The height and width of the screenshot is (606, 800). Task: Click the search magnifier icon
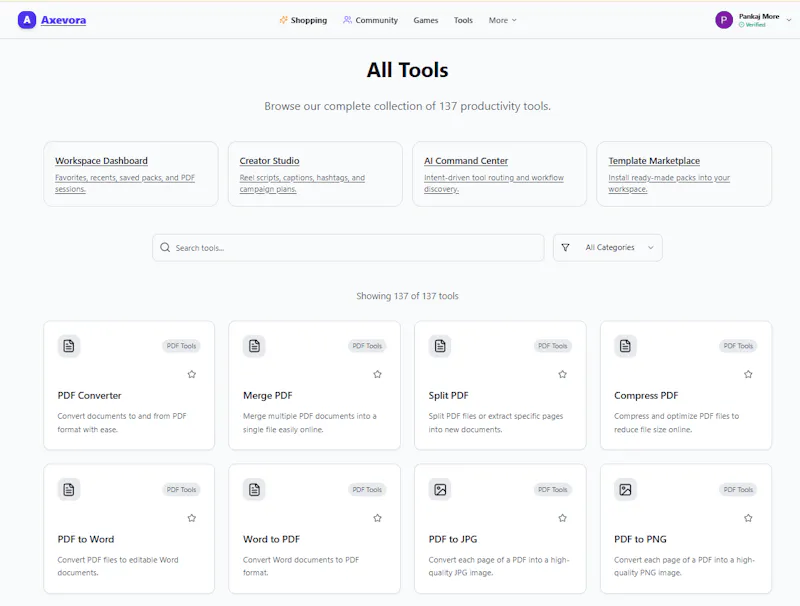click(x=165, y=247)
